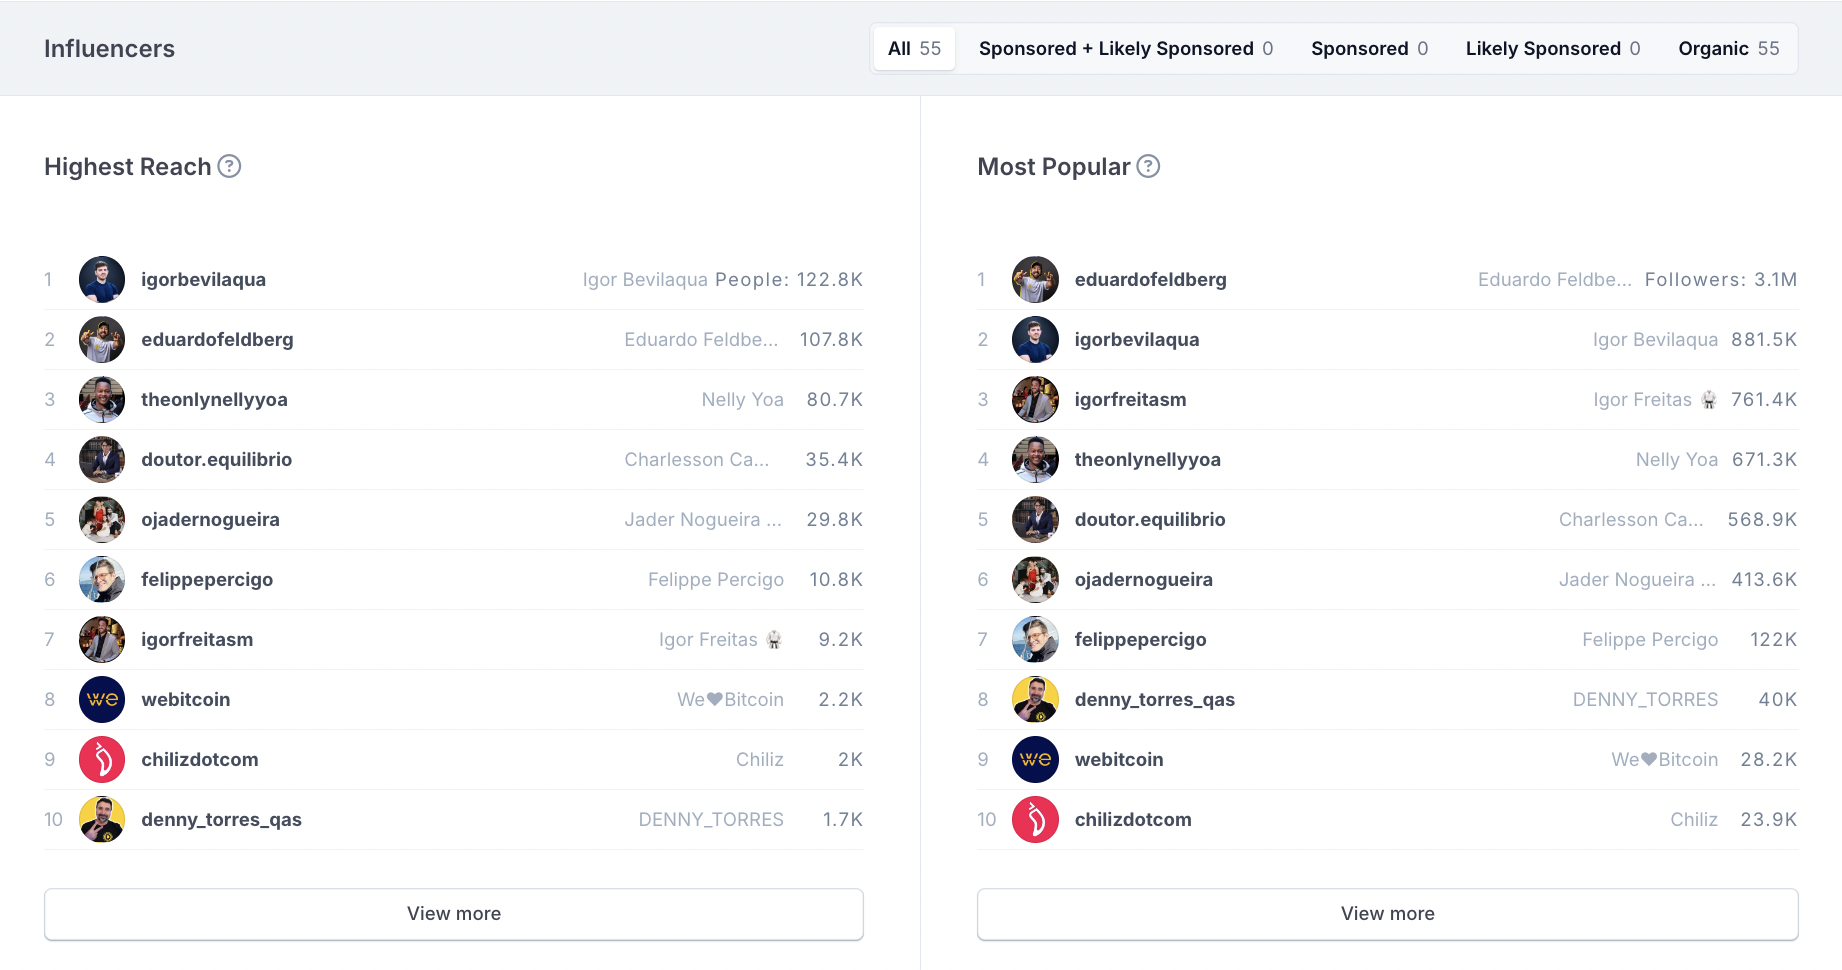The image size is (1842, 970).
Task: Open igorfreitasm in Most Popular list
Action: pyautogui.click(x=1130, y=400)
